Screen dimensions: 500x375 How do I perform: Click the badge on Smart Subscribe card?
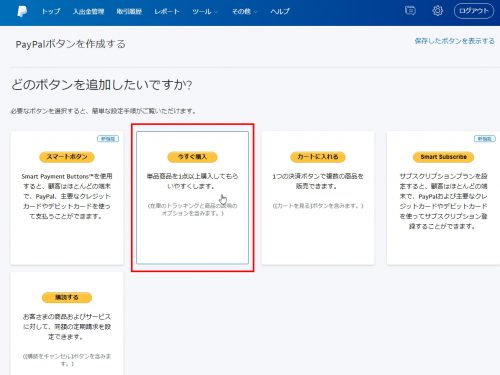[x=485, y=139]
